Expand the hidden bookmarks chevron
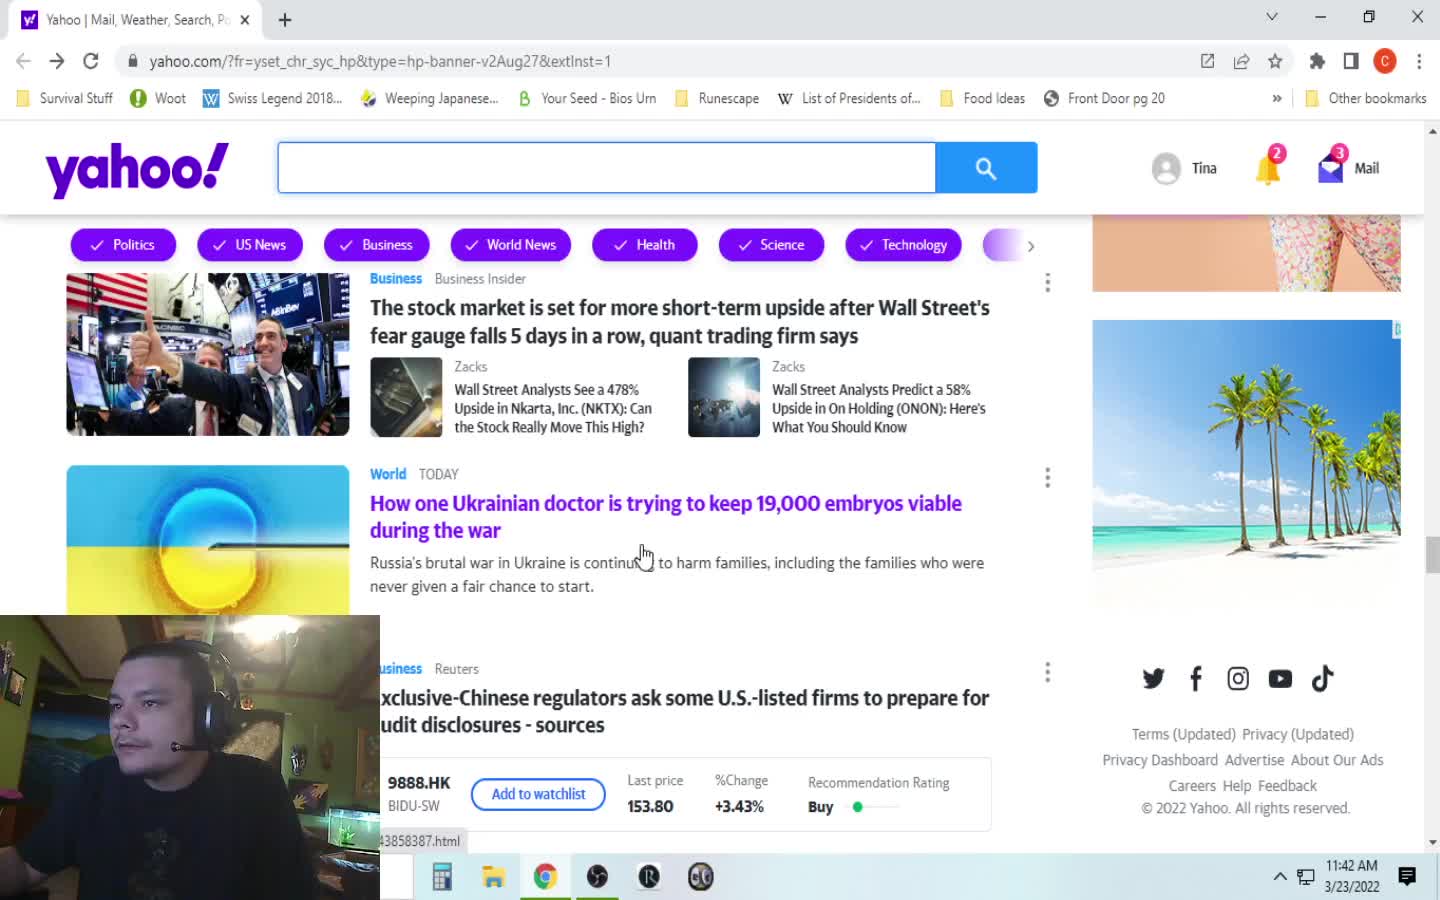This screenshot has height=900, width=1440. 1277,98
